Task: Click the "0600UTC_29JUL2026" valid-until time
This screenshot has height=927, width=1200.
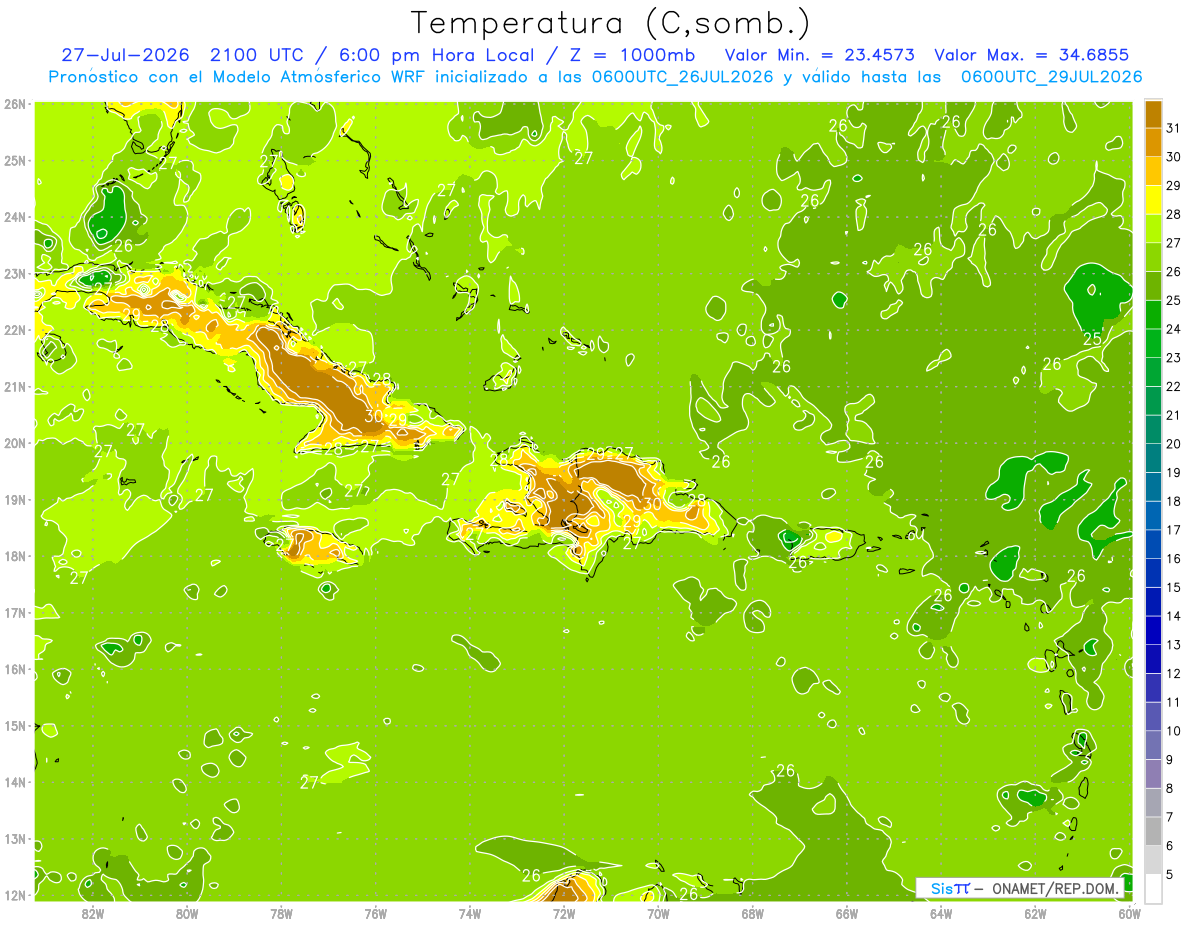Action: [1052, 77]
